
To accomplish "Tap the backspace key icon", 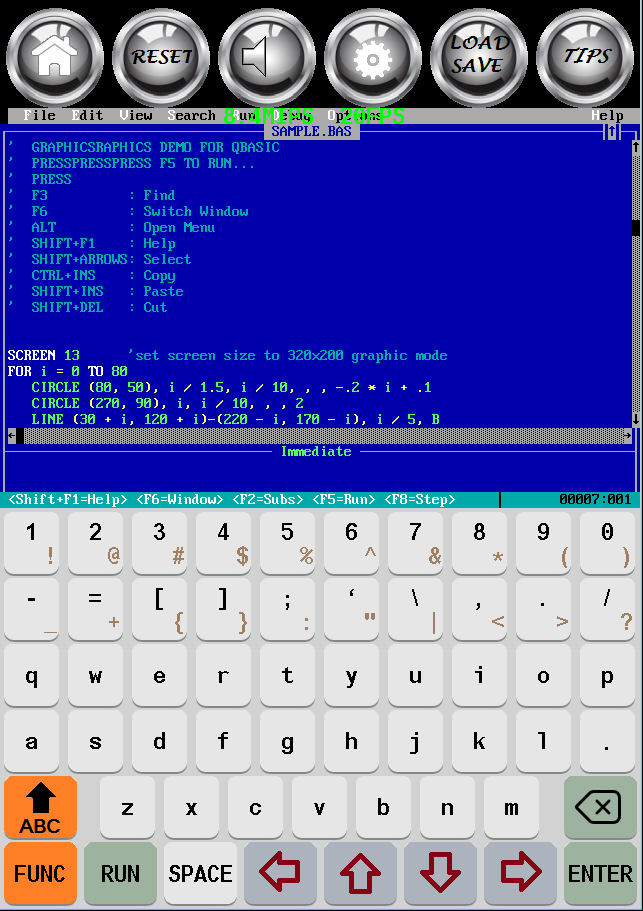I will (x=600, y=807).
